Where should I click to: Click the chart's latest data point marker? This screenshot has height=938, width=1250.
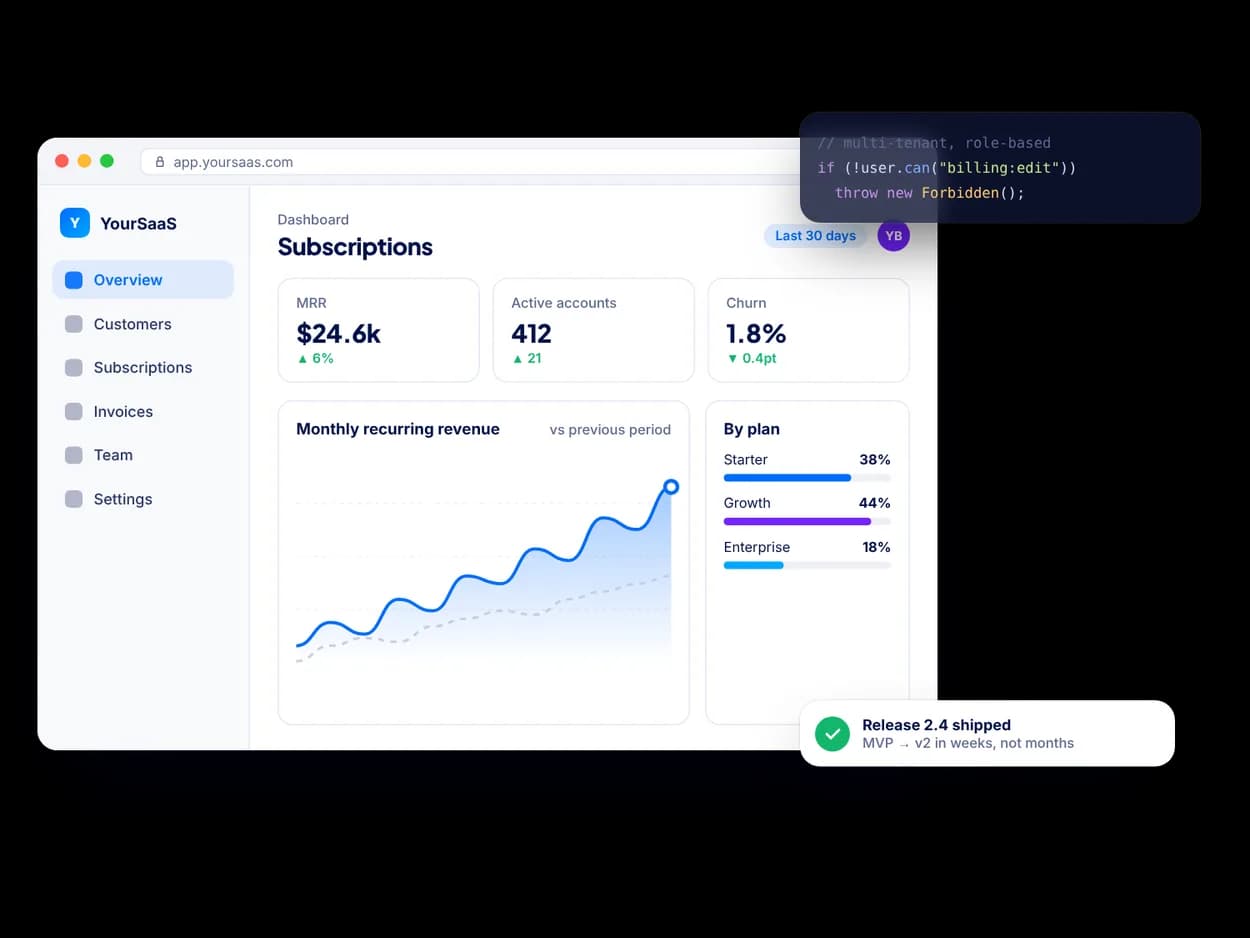671,487
